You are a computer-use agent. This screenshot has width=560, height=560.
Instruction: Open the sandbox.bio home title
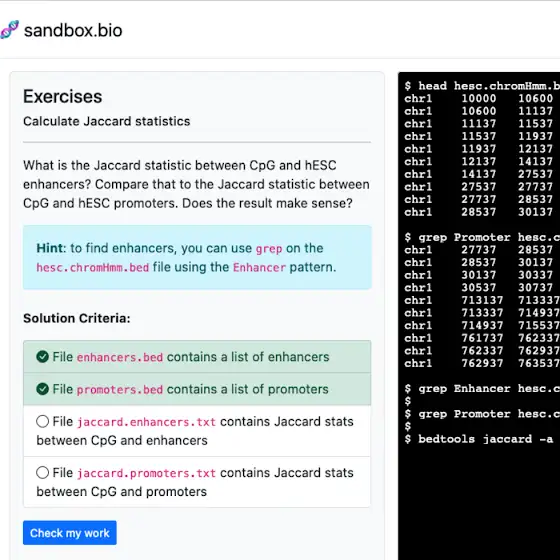(x=73, y=30)
